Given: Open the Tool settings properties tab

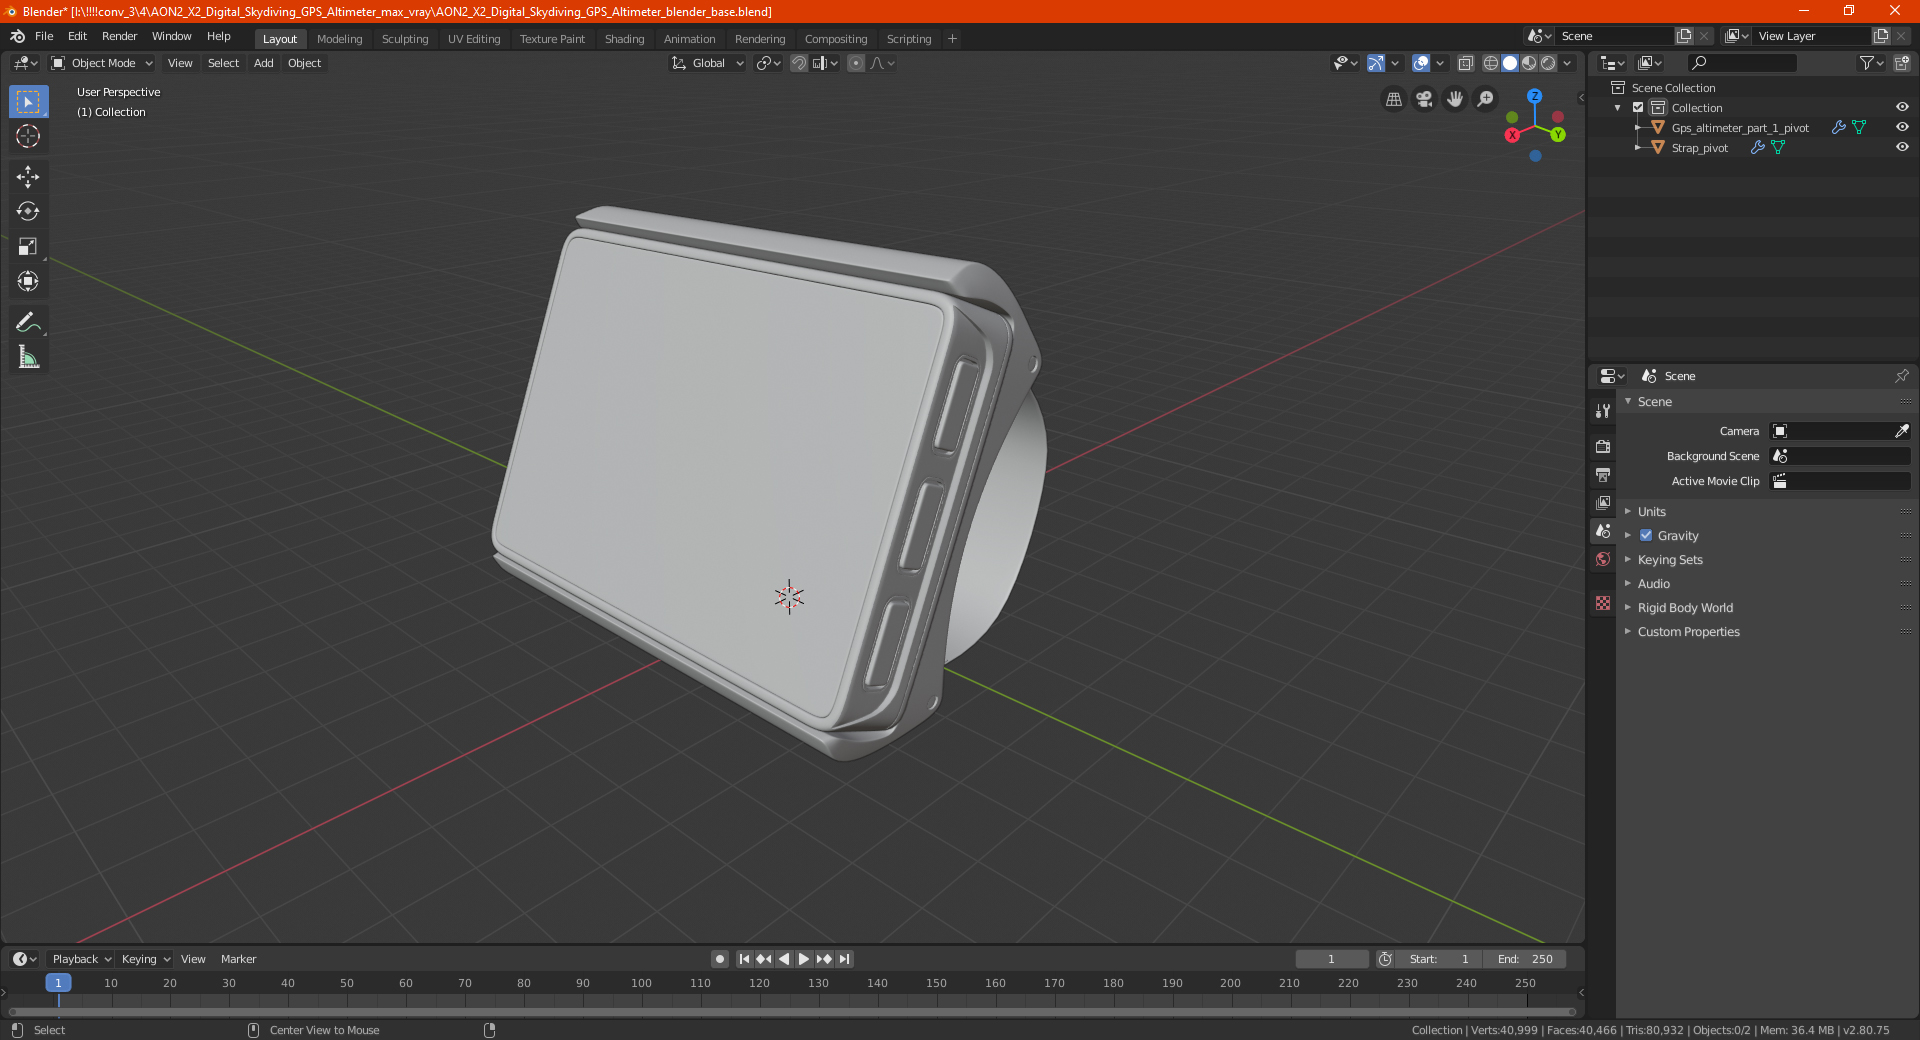Looking at the screenshot, I should tap(1603, 410).
